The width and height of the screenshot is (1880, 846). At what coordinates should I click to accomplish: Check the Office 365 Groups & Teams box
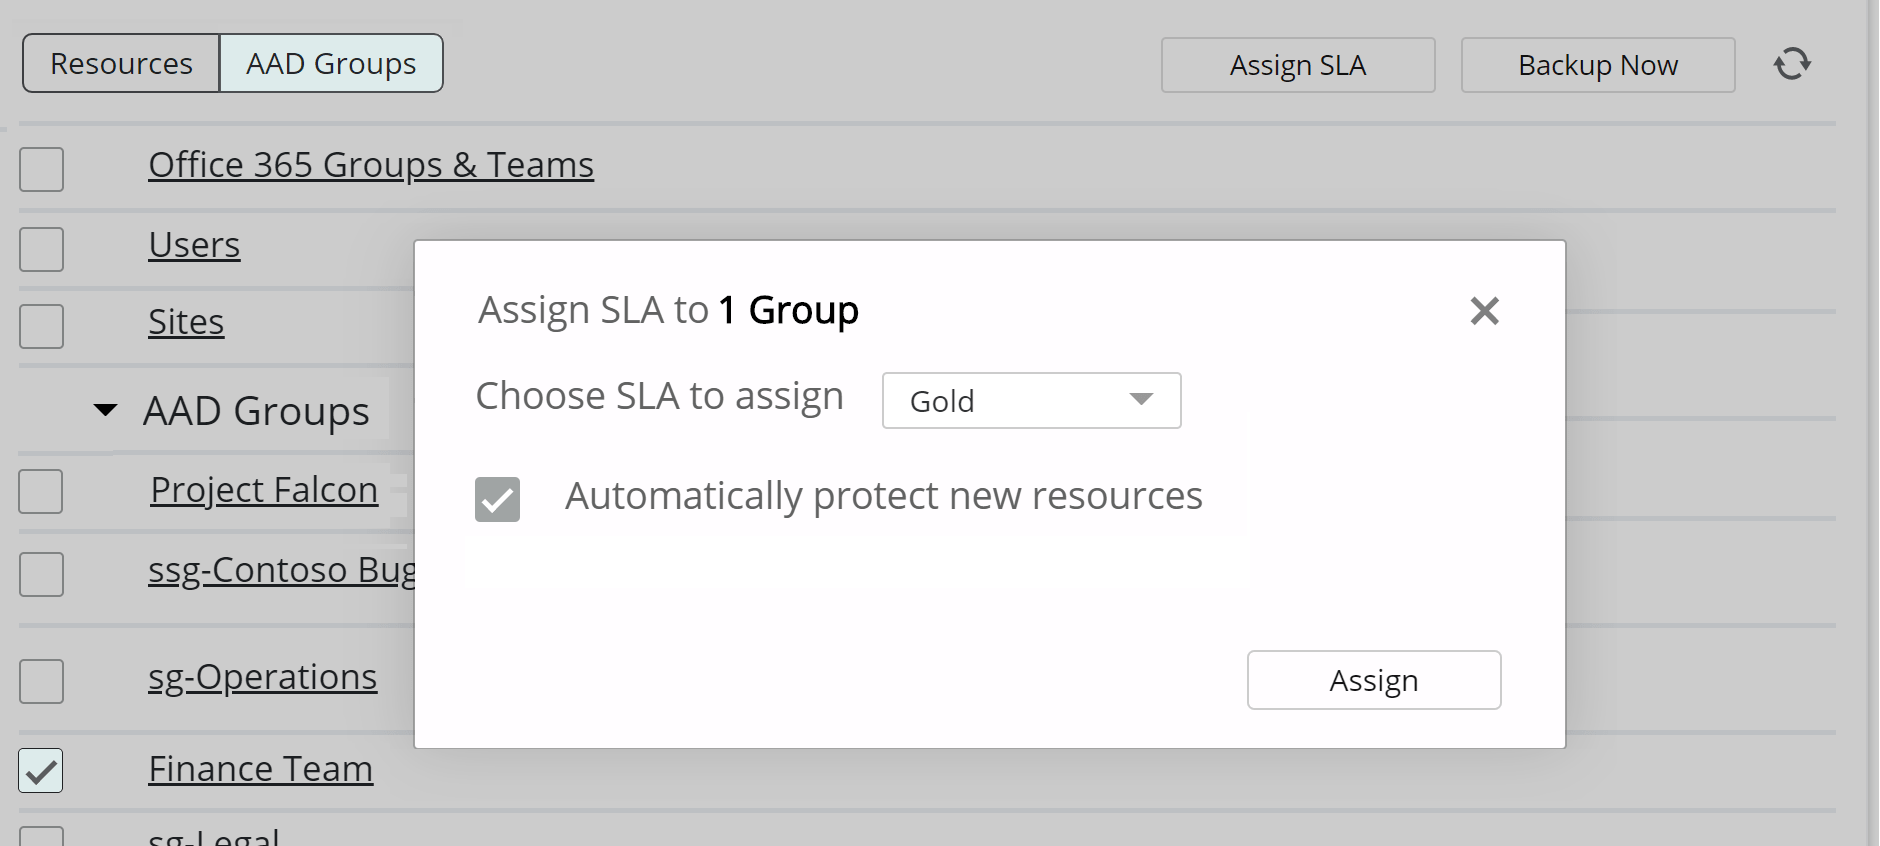[41, 169]
